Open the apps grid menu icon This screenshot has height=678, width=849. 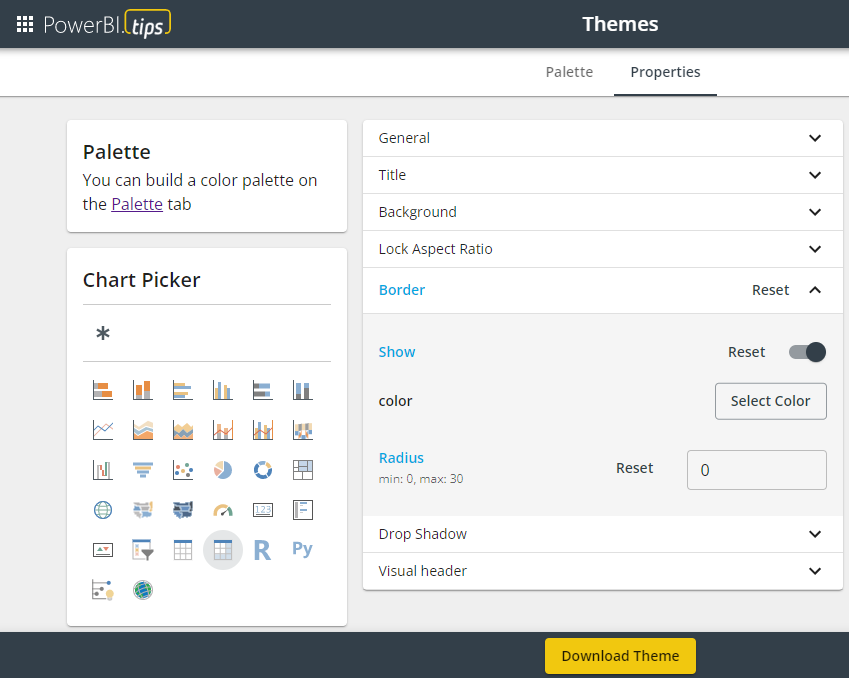25,24
